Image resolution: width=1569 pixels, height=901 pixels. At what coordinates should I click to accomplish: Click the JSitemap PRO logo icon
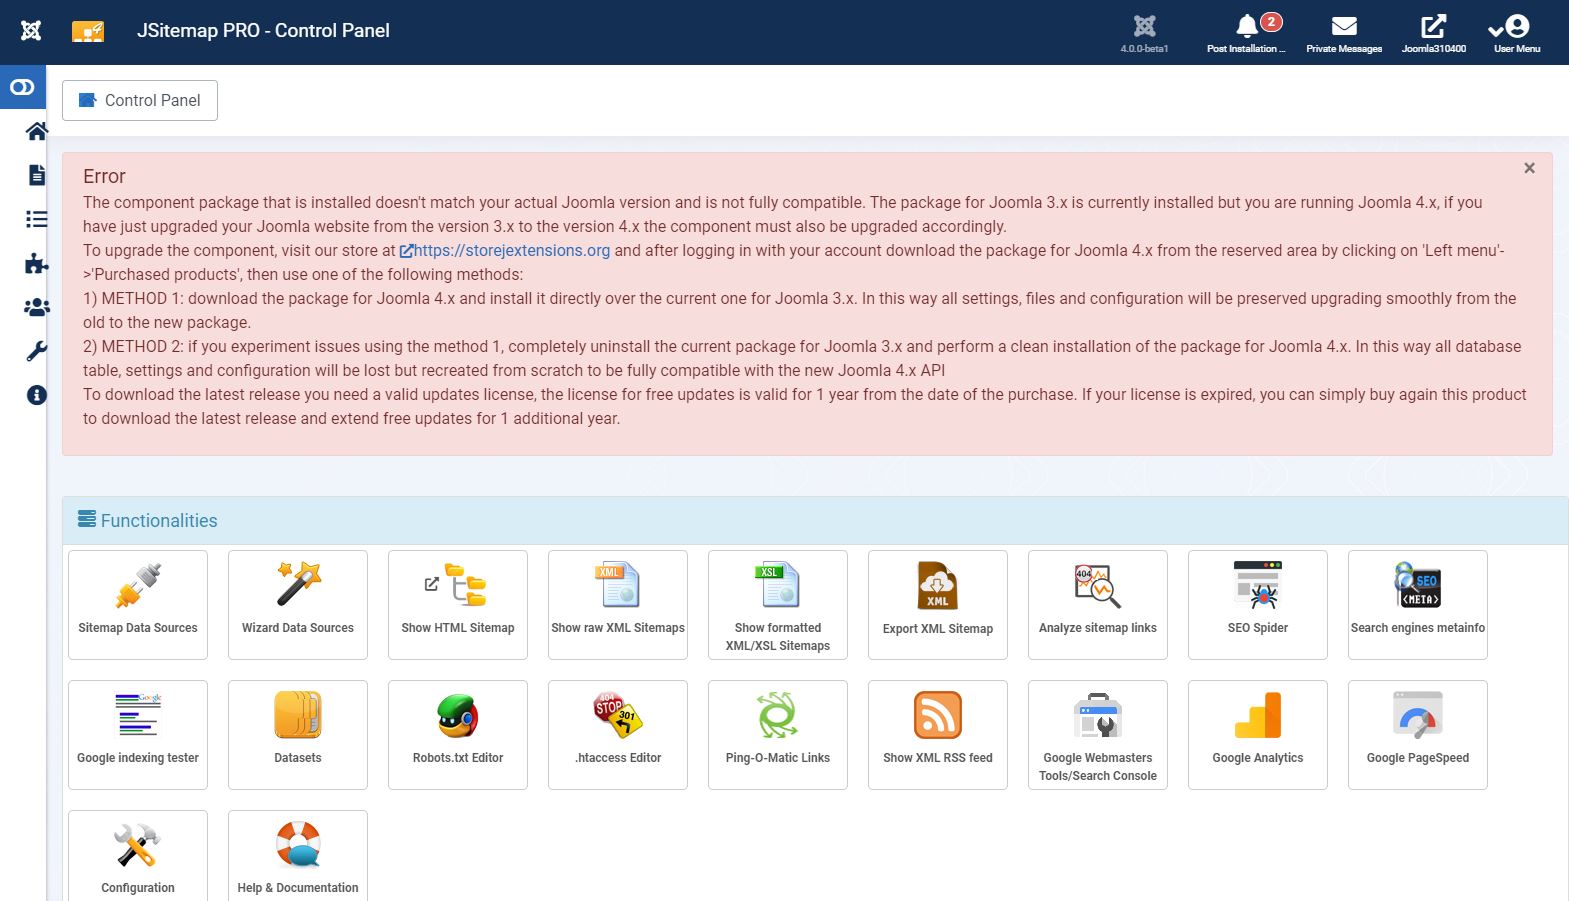click(88, 32)
